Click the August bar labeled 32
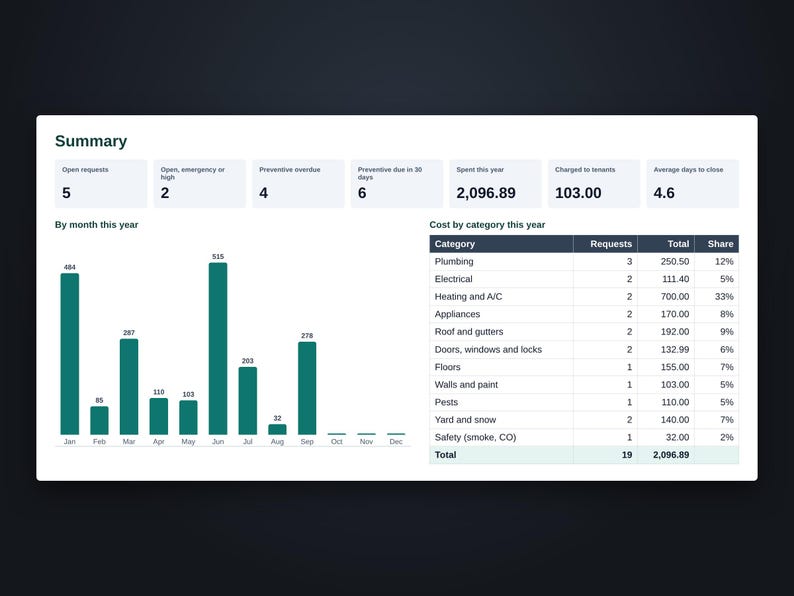Screen dimensions: 794x596 pyautogui.click(x=277, y=429)
